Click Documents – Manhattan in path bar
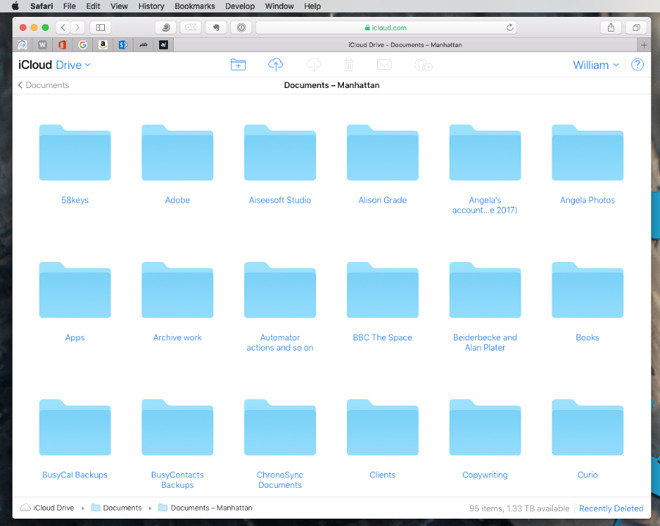Image resolution: width=660 pixels, height=526 pixels. [x=205, y=508]
